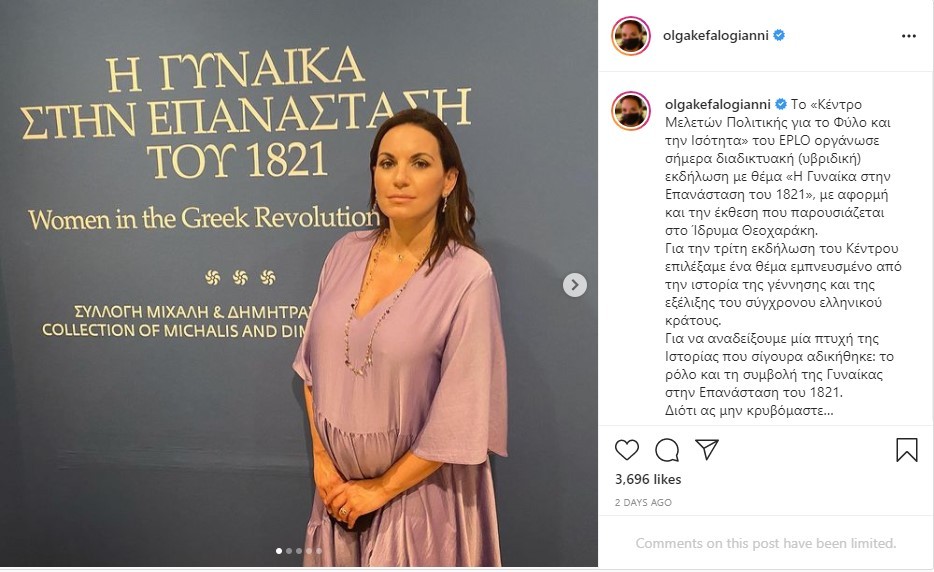Viewport: 934px width, 572px height.
Task: View the 3,696 likes list
Action: (x=648, y=479)
